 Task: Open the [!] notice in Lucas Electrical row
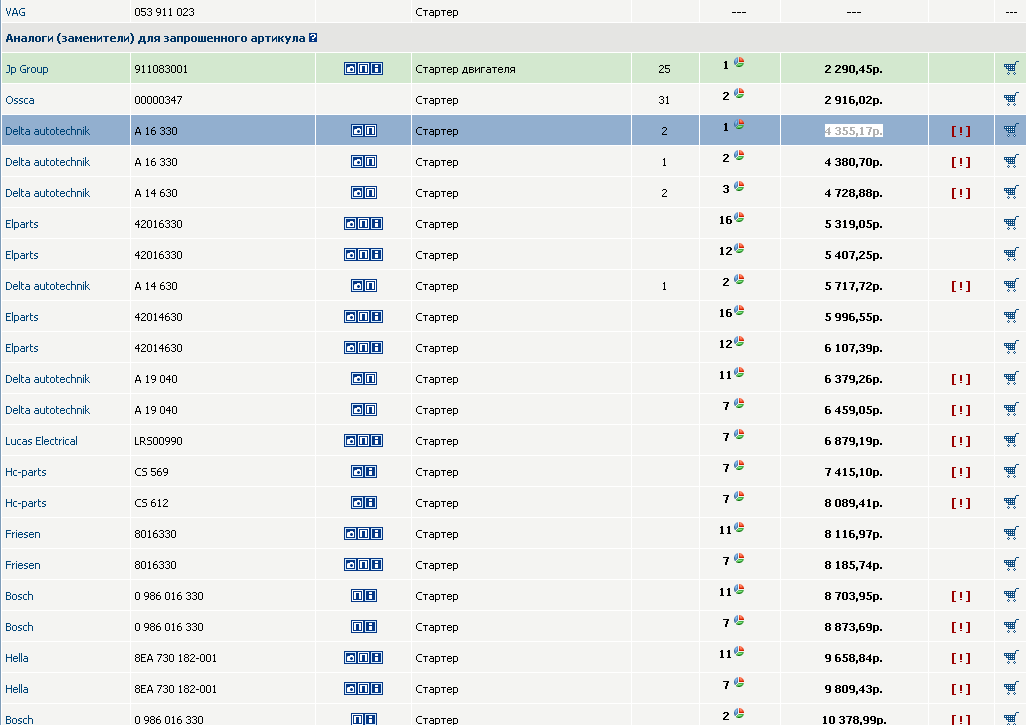[960, 441]
